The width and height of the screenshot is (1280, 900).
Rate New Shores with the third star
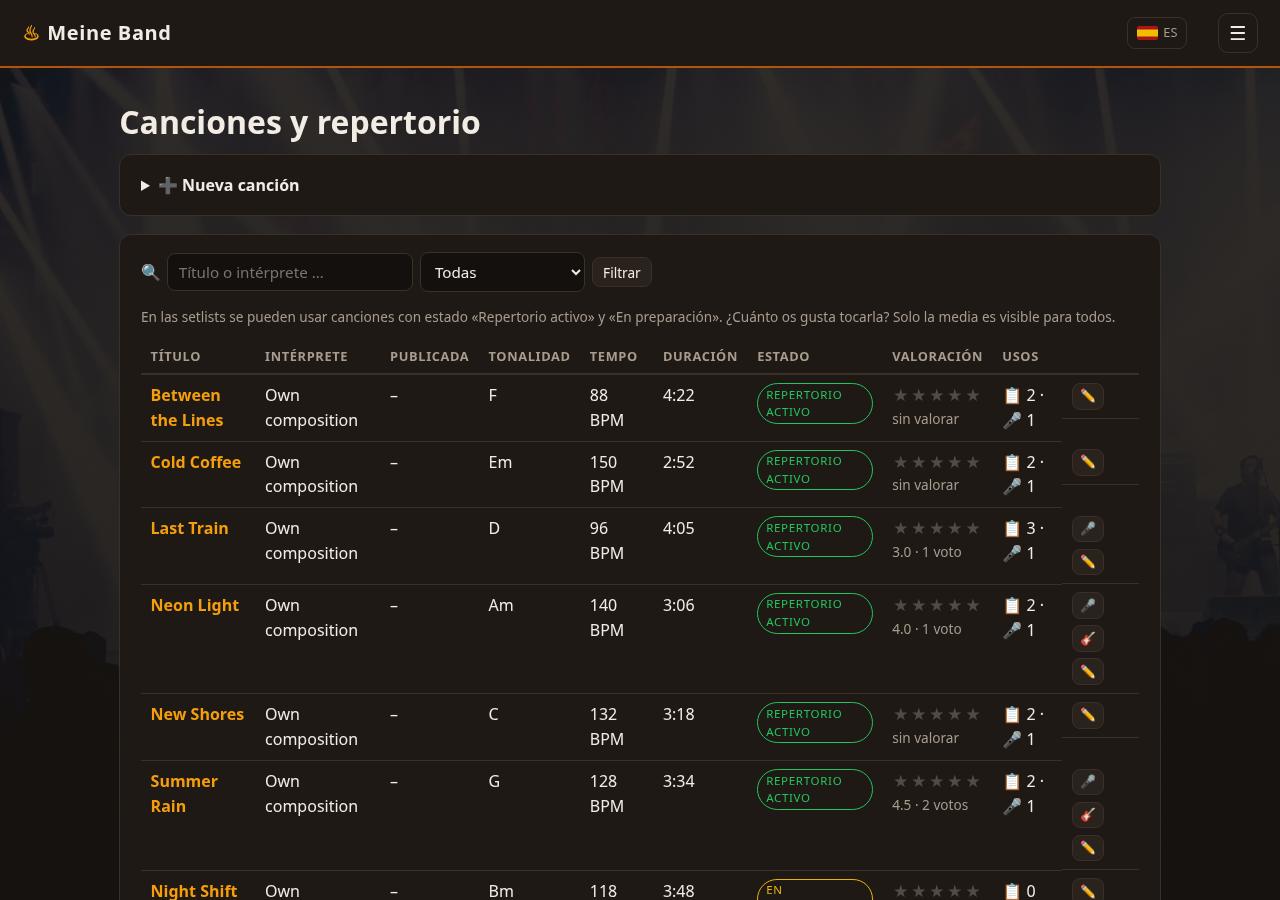937,714
